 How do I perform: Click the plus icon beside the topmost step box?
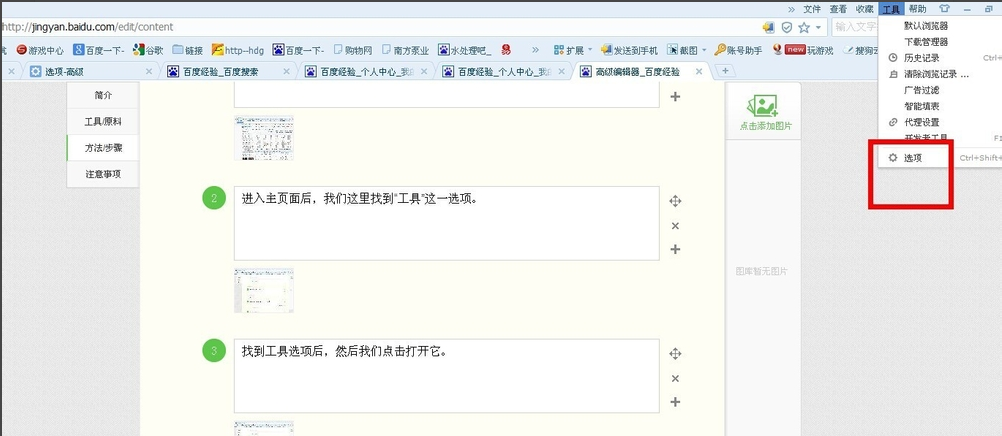click(x=675, y=97)
